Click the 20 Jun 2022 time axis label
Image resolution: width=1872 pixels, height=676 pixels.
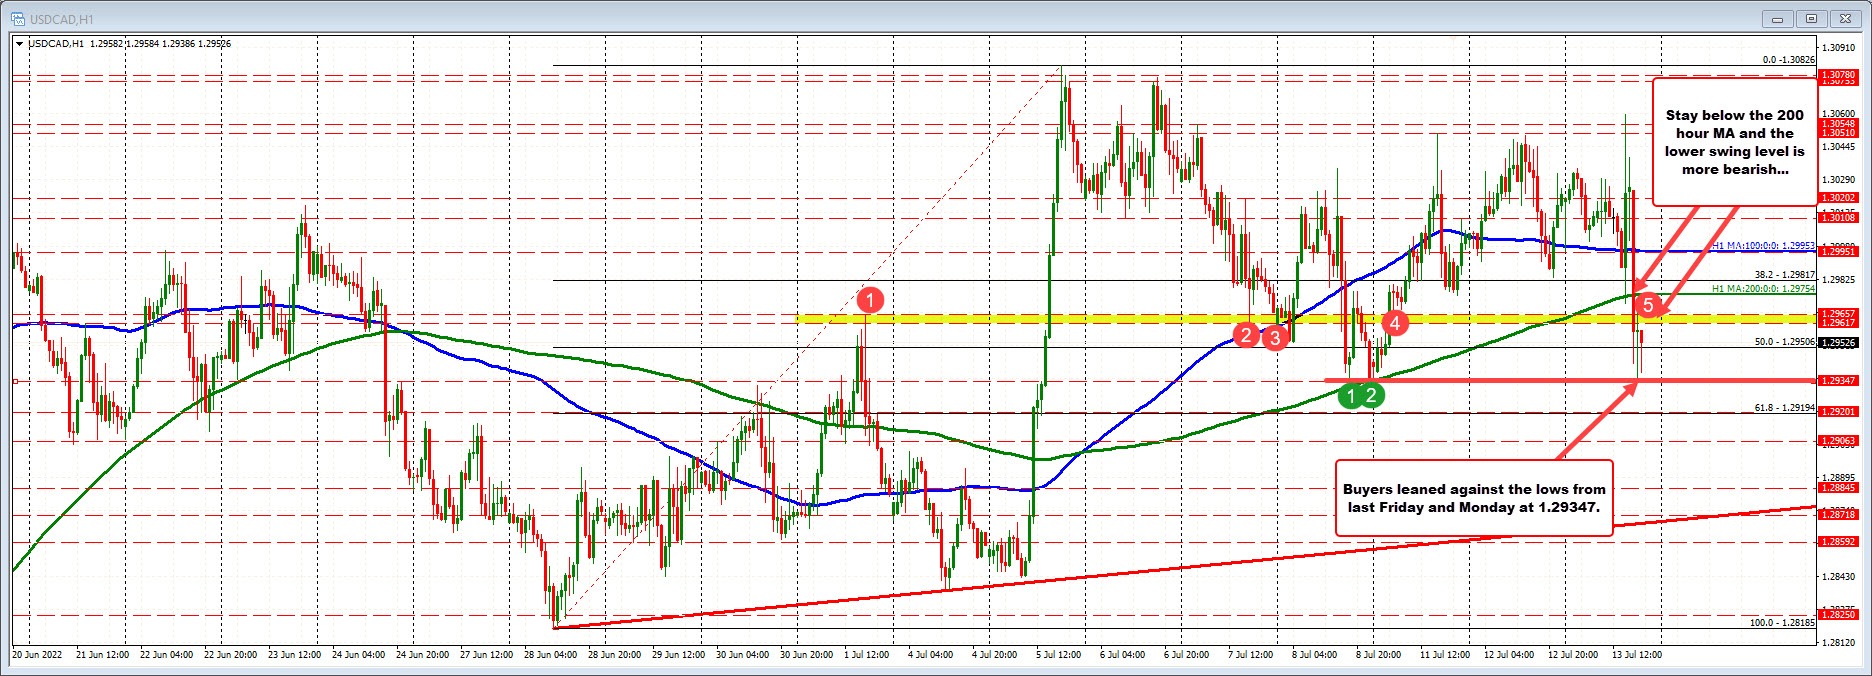click(x=37, y=655)
